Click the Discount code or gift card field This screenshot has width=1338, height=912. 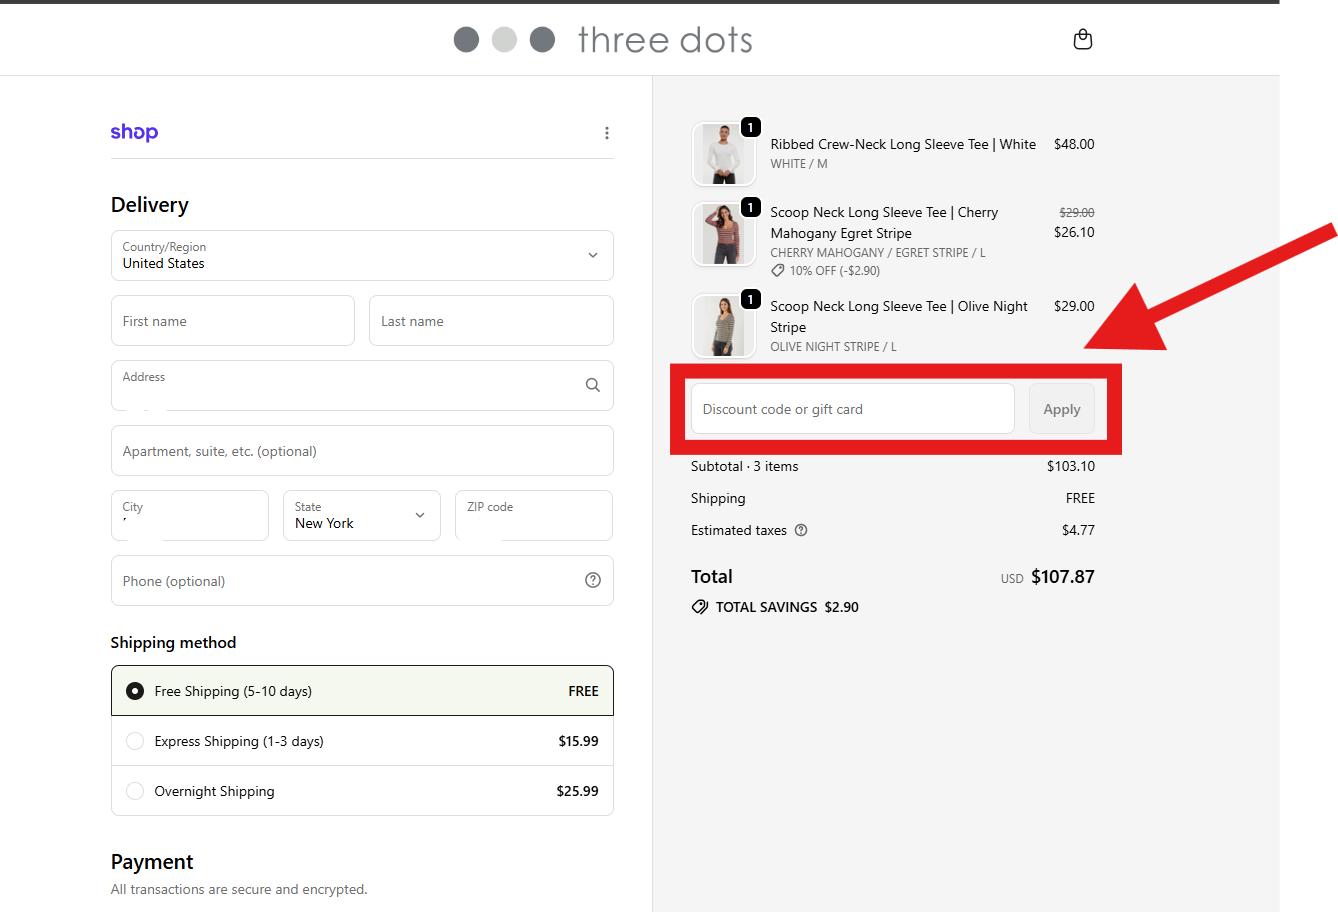(852, 409)
